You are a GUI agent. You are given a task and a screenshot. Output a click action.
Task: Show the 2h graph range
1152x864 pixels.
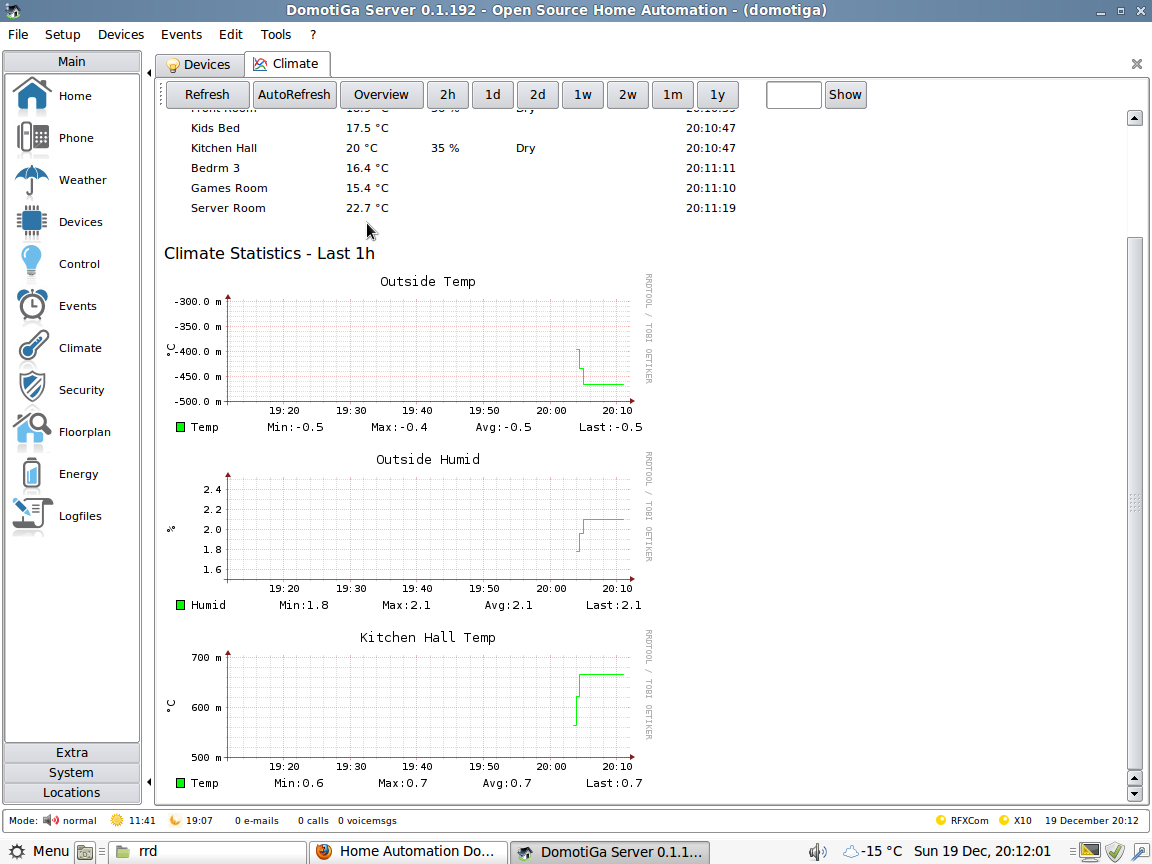(447, 95)
